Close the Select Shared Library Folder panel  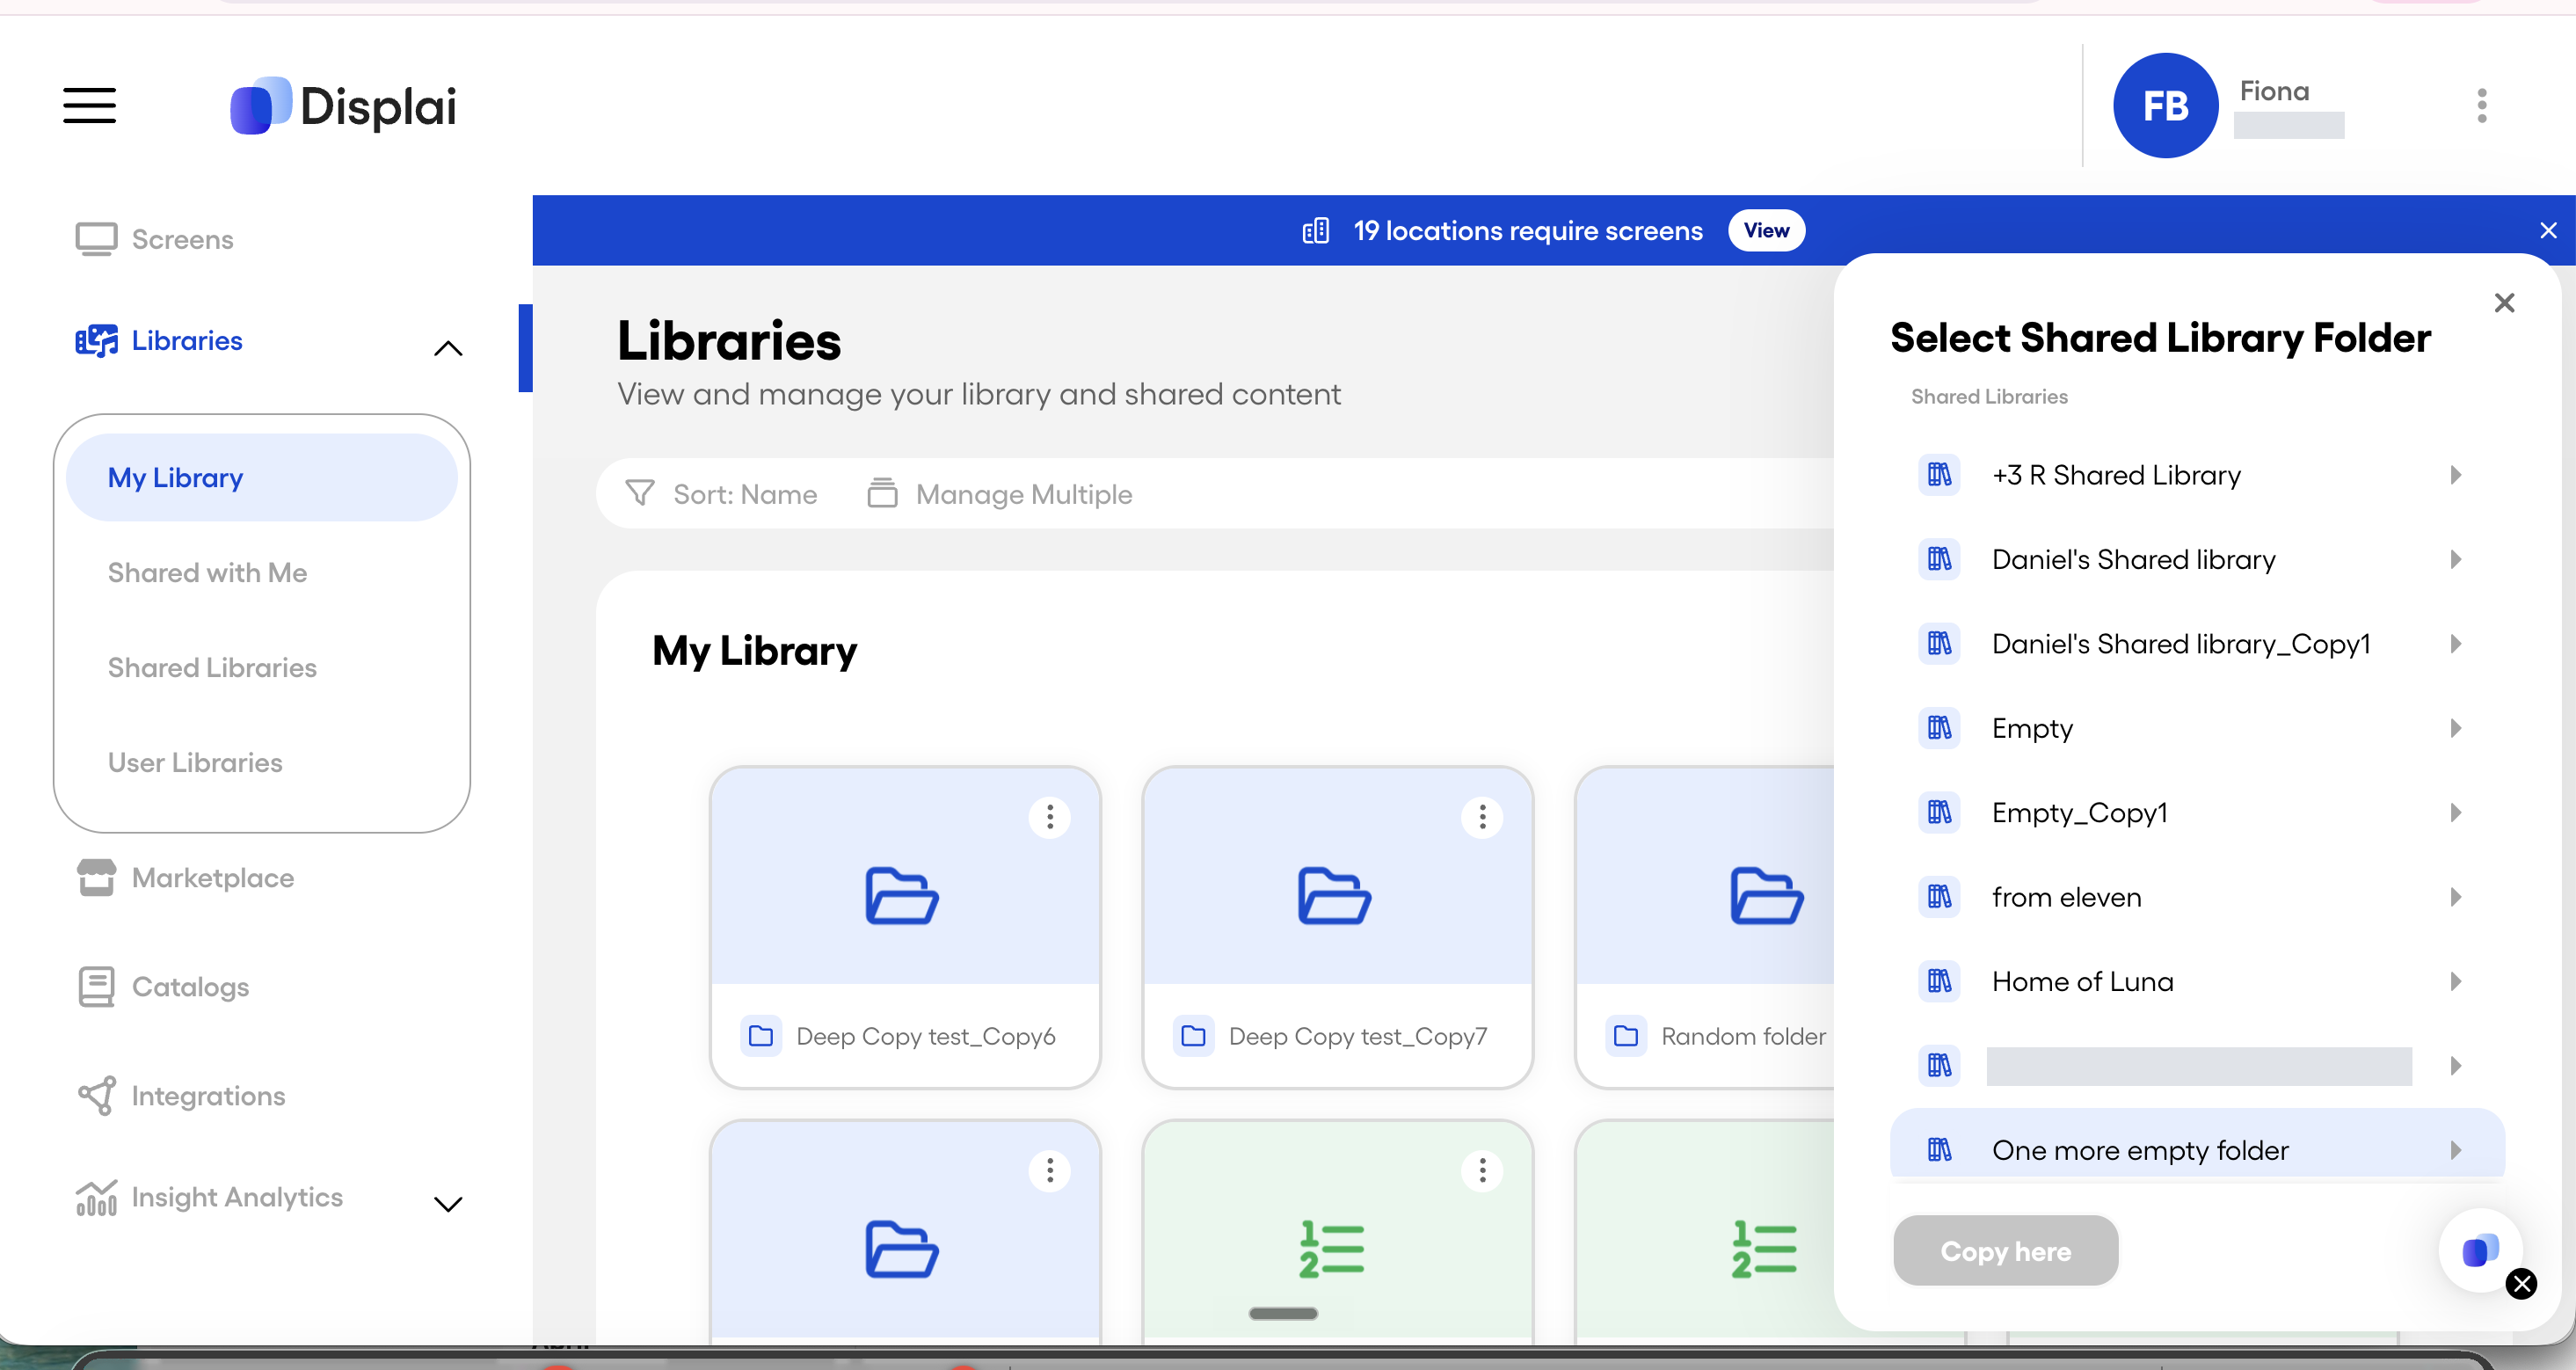click(2504, 302)
